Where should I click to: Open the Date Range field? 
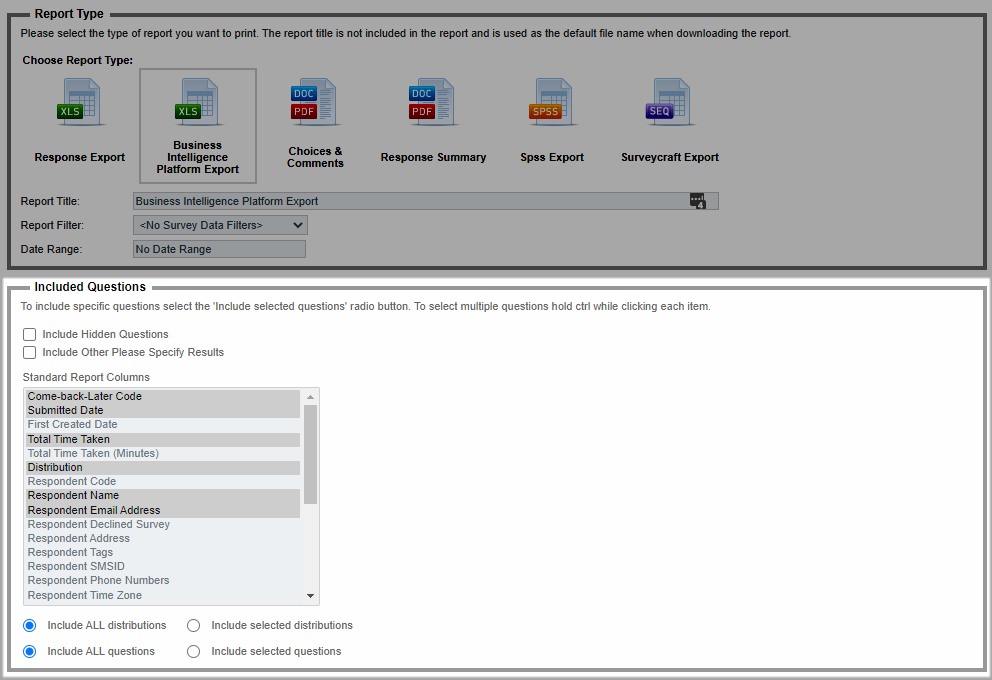[219, 250]
